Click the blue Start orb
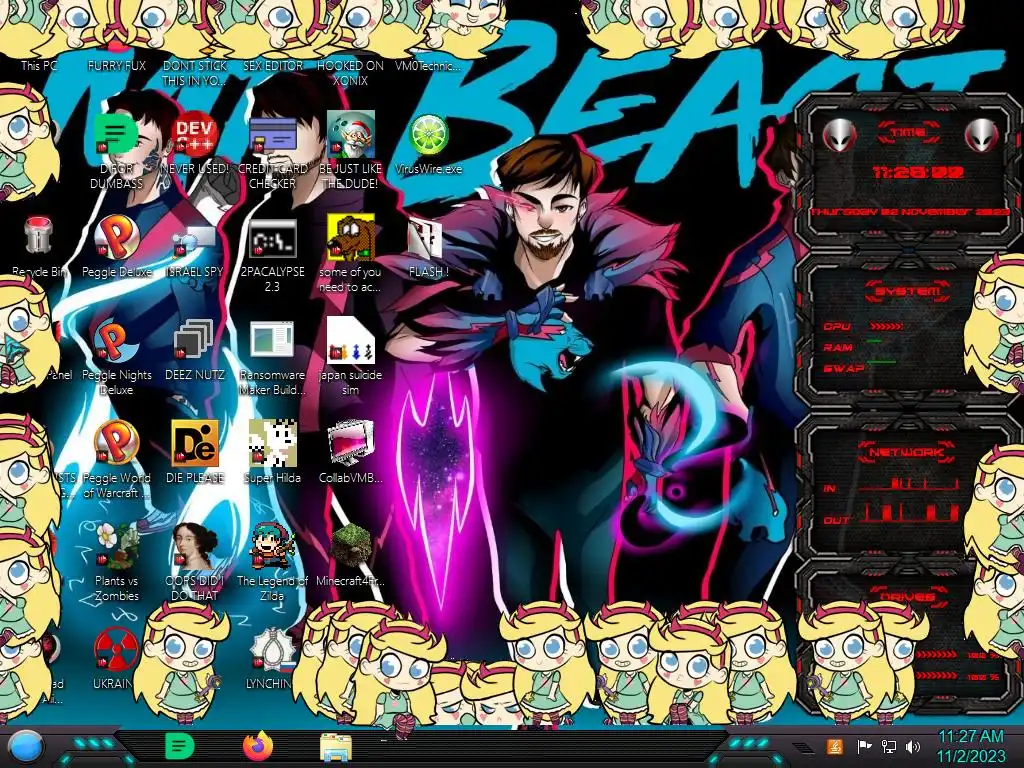 [25, 748]
